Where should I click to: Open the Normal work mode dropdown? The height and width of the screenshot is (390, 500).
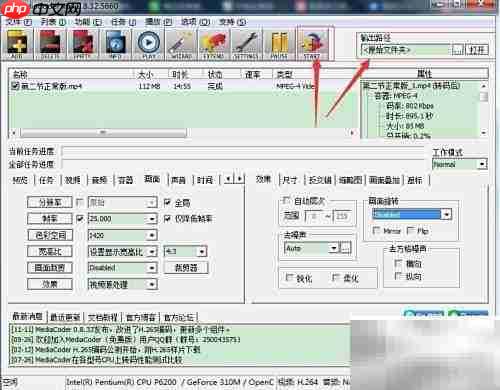point(482,164)
